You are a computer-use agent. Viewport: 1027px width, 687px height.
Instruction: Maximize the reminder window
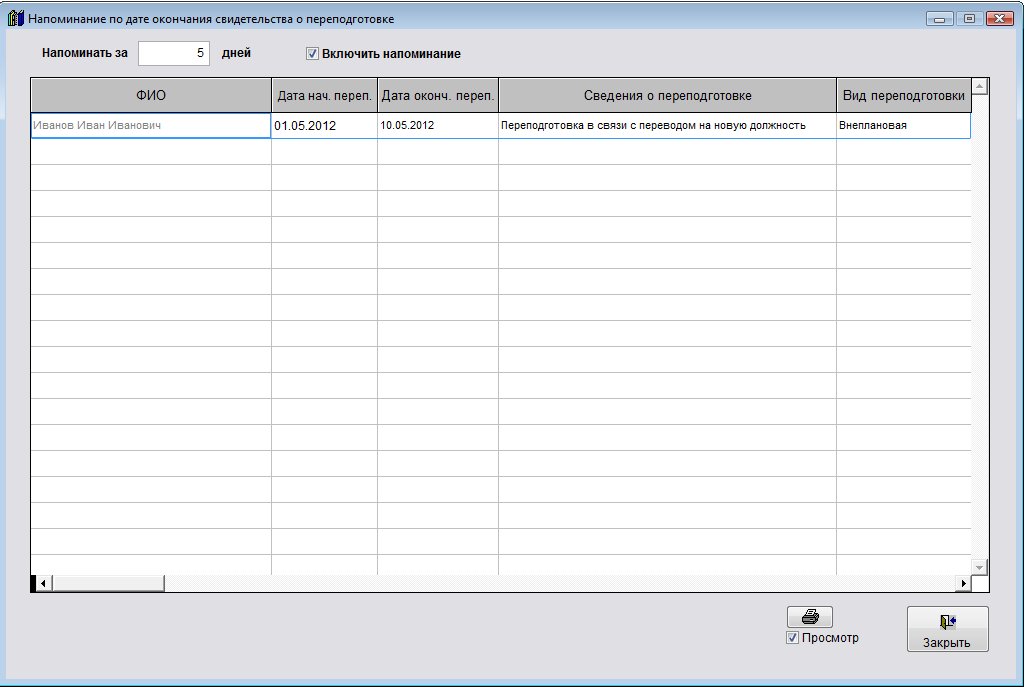click(969, 19)
